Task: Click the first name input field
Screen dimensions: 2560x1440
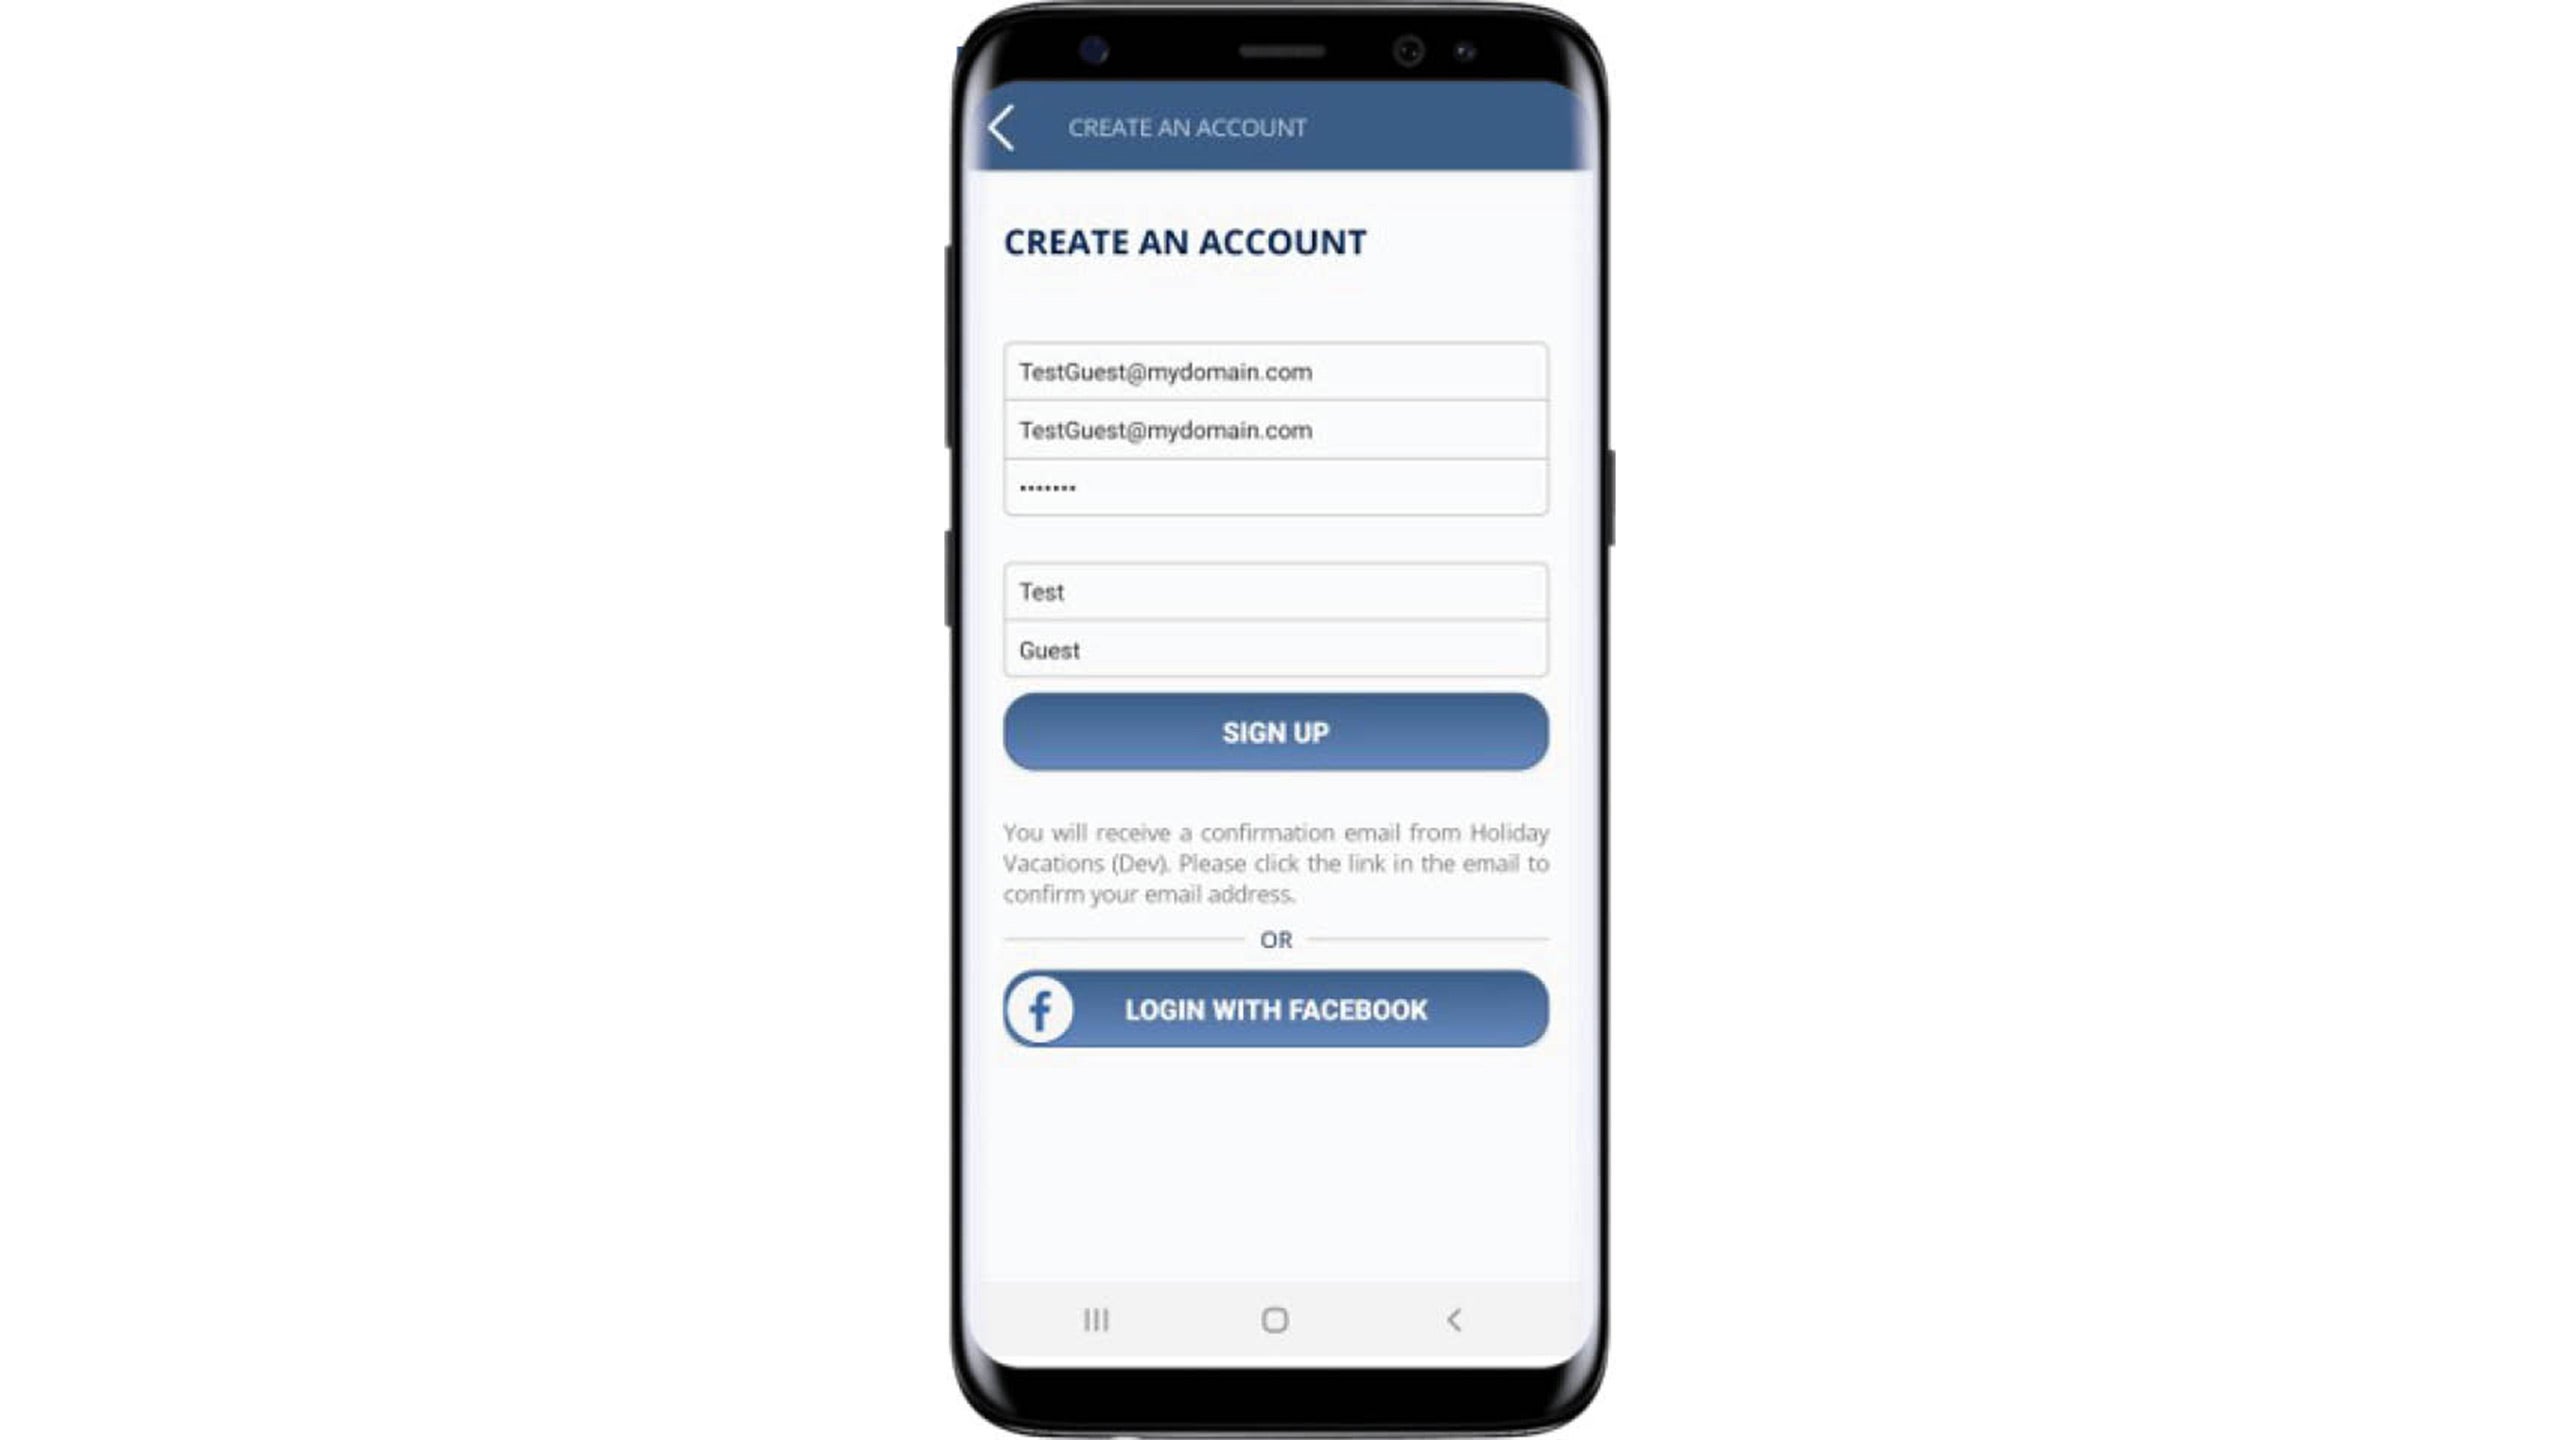Action: click(x=1275, y=591)
